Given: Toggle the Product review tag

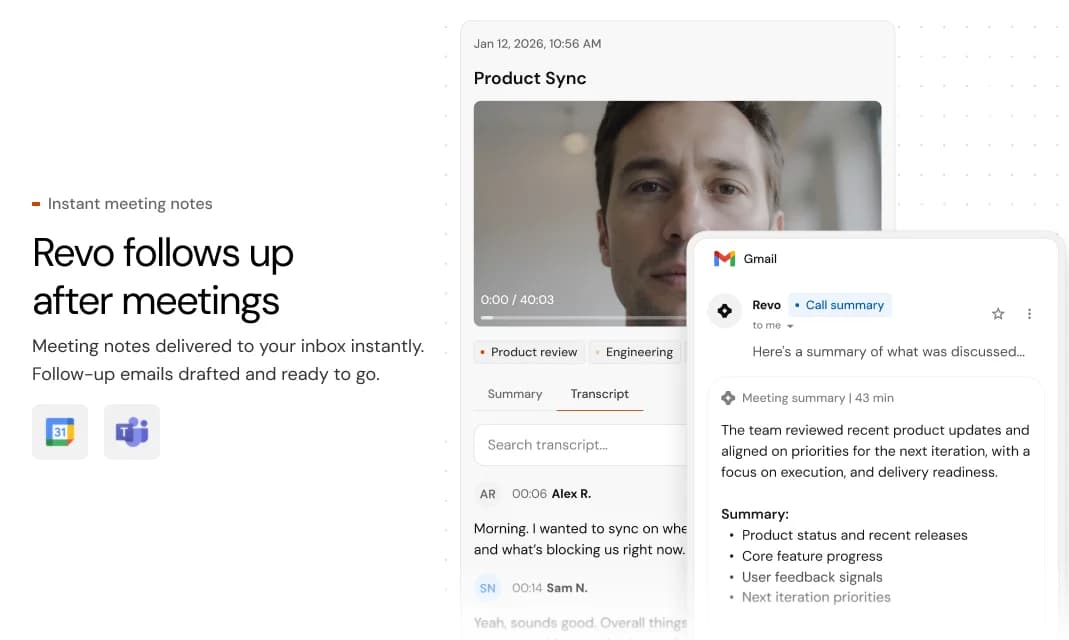Looking at the screenshot, I should (528, 352).
